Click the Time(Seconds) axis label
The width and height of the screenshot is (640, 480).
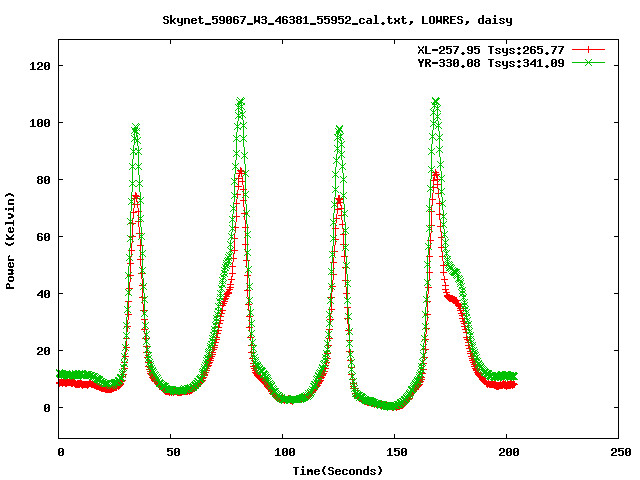338,471
